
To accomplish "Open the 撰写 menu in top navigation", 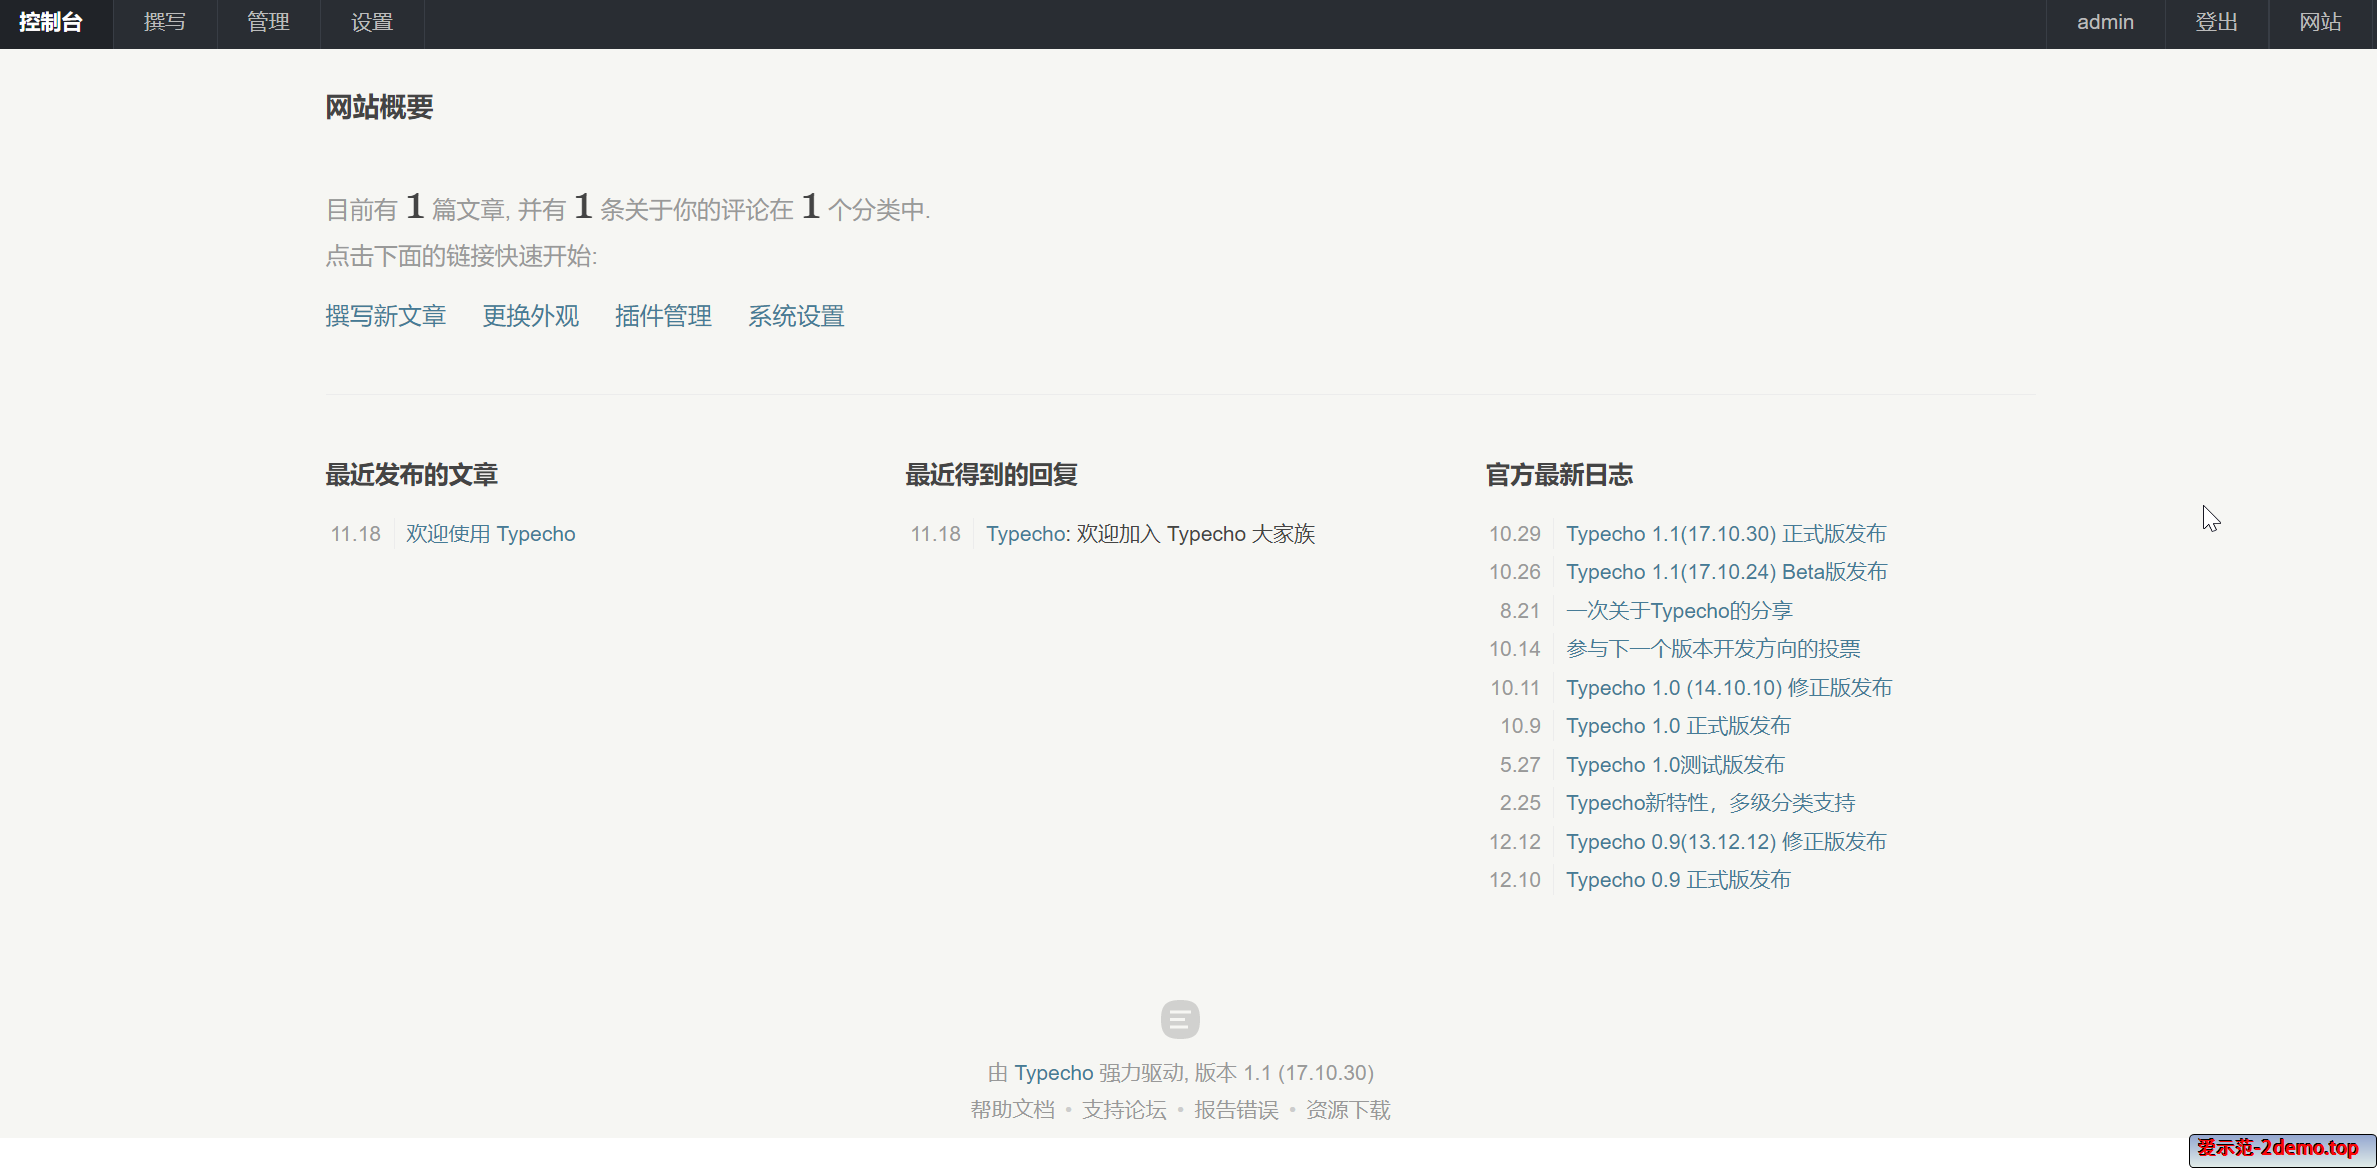I will pos(165,22).
